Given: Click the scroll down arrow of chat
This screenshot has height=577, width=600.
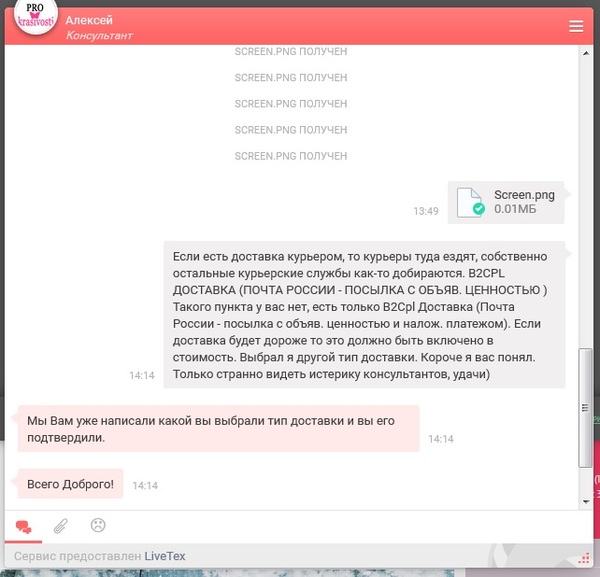Looking at the screenshot, I should [x=586, y=502].
